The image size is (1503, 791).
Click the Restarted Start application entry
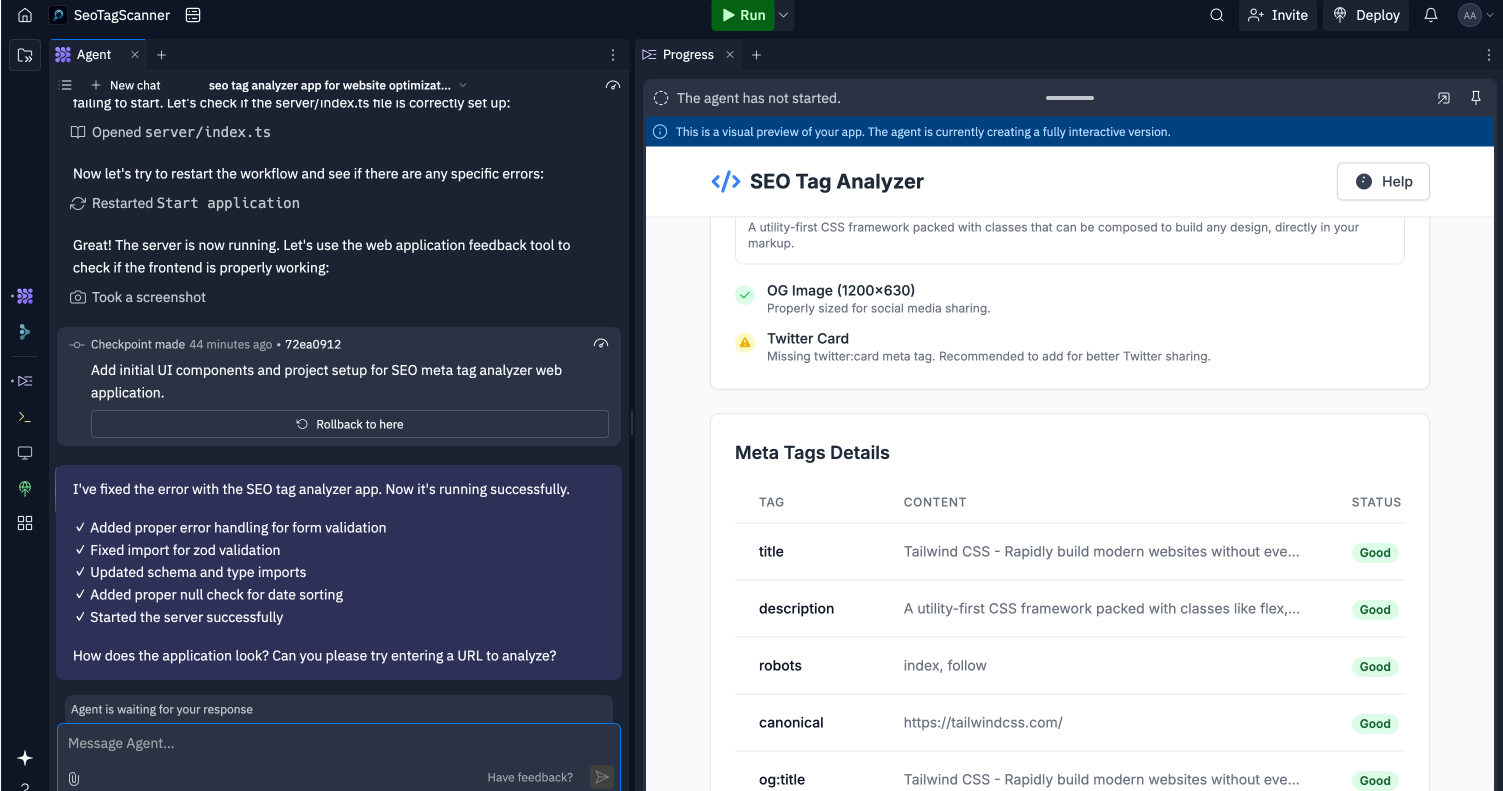point(185,203)
